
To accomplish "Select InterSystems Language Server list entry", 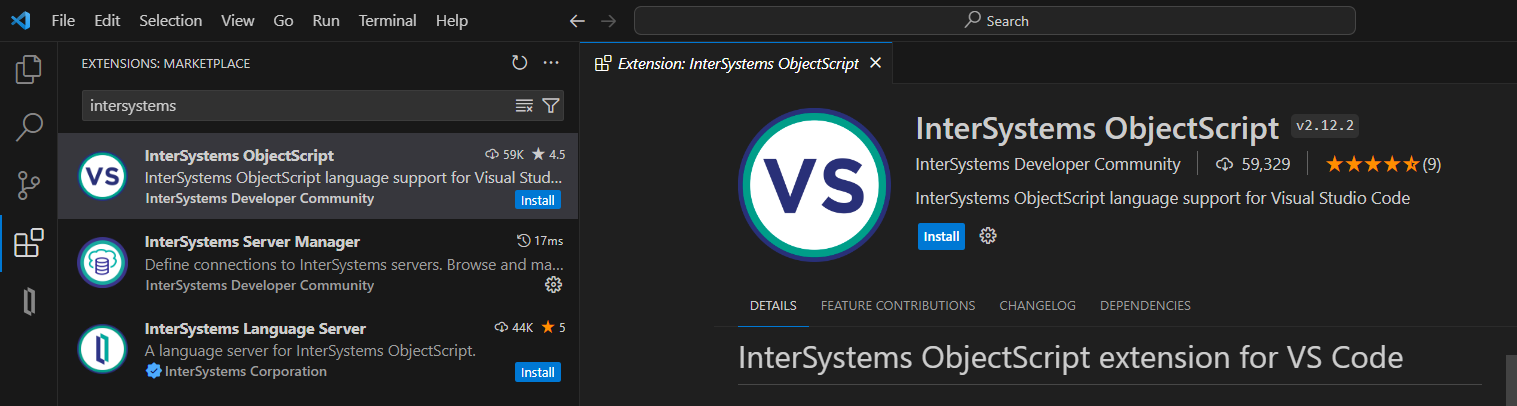I will (318, 349).
